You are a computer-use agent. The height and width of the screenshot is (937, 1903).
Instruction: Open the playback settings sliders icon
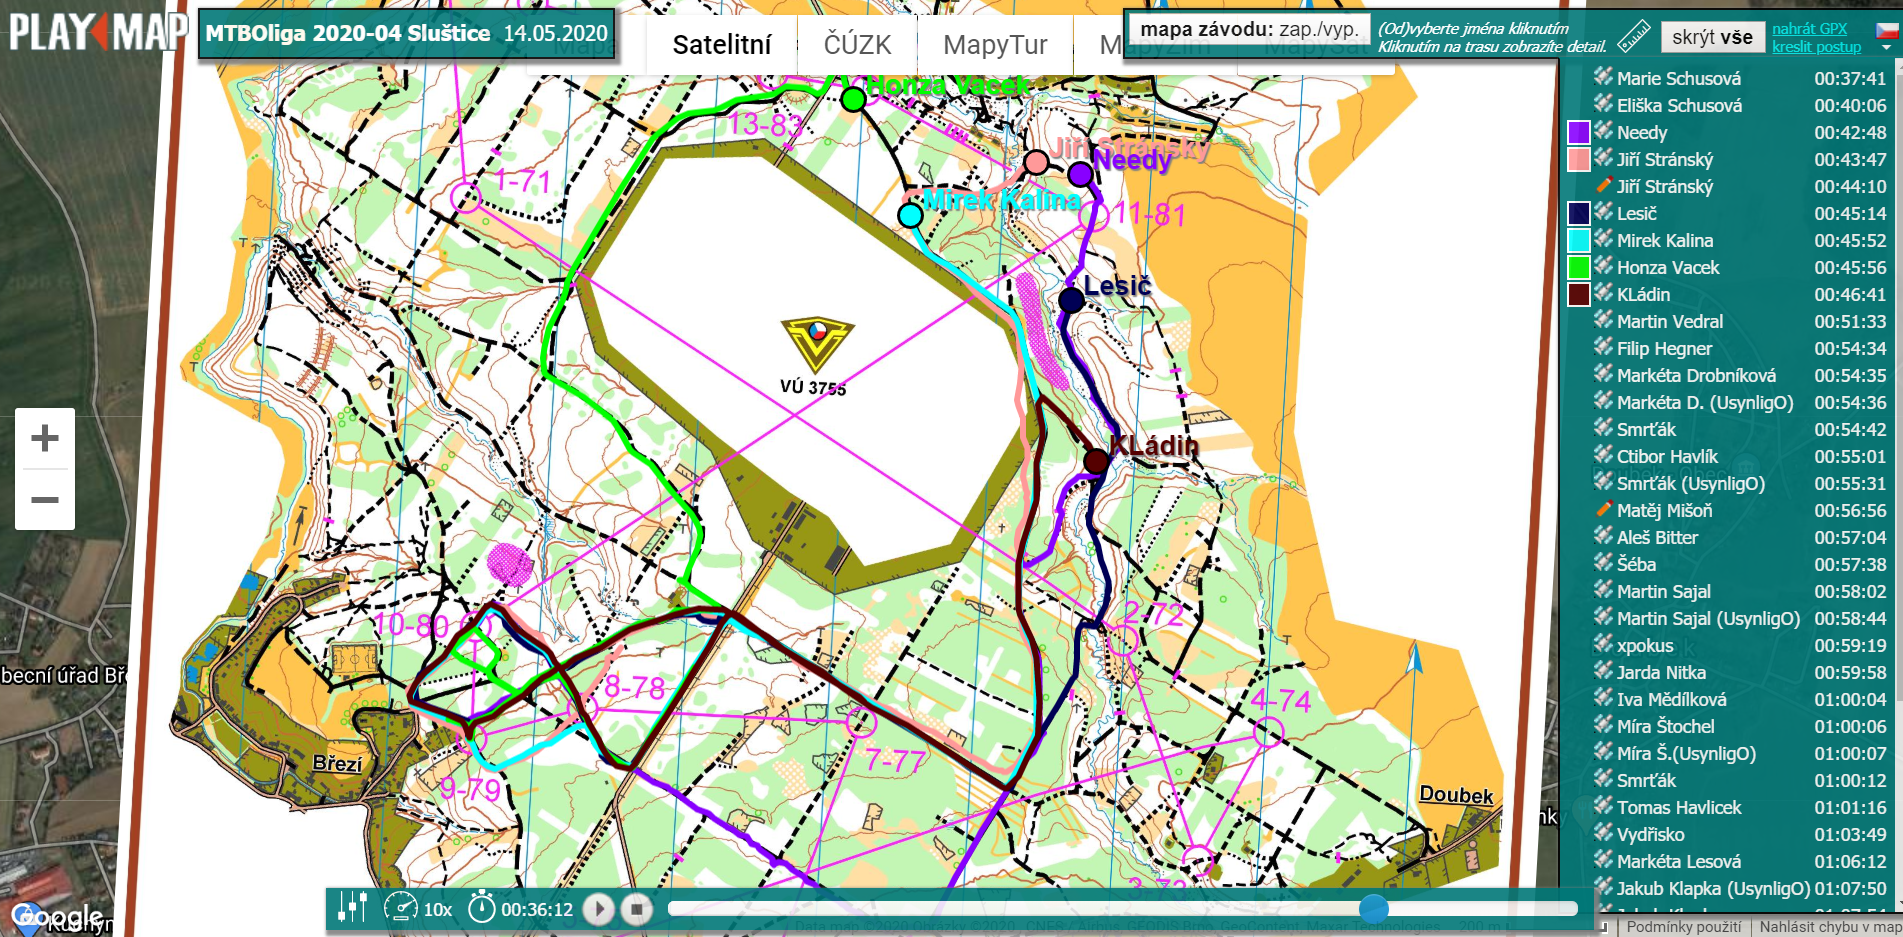point(352,908)
